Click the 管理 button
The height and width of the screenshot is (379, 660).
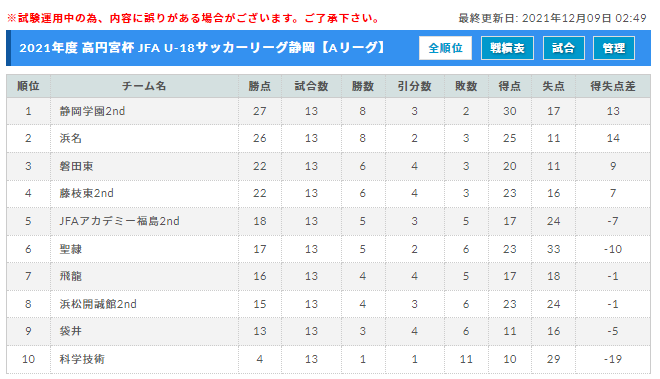[613, 48]
